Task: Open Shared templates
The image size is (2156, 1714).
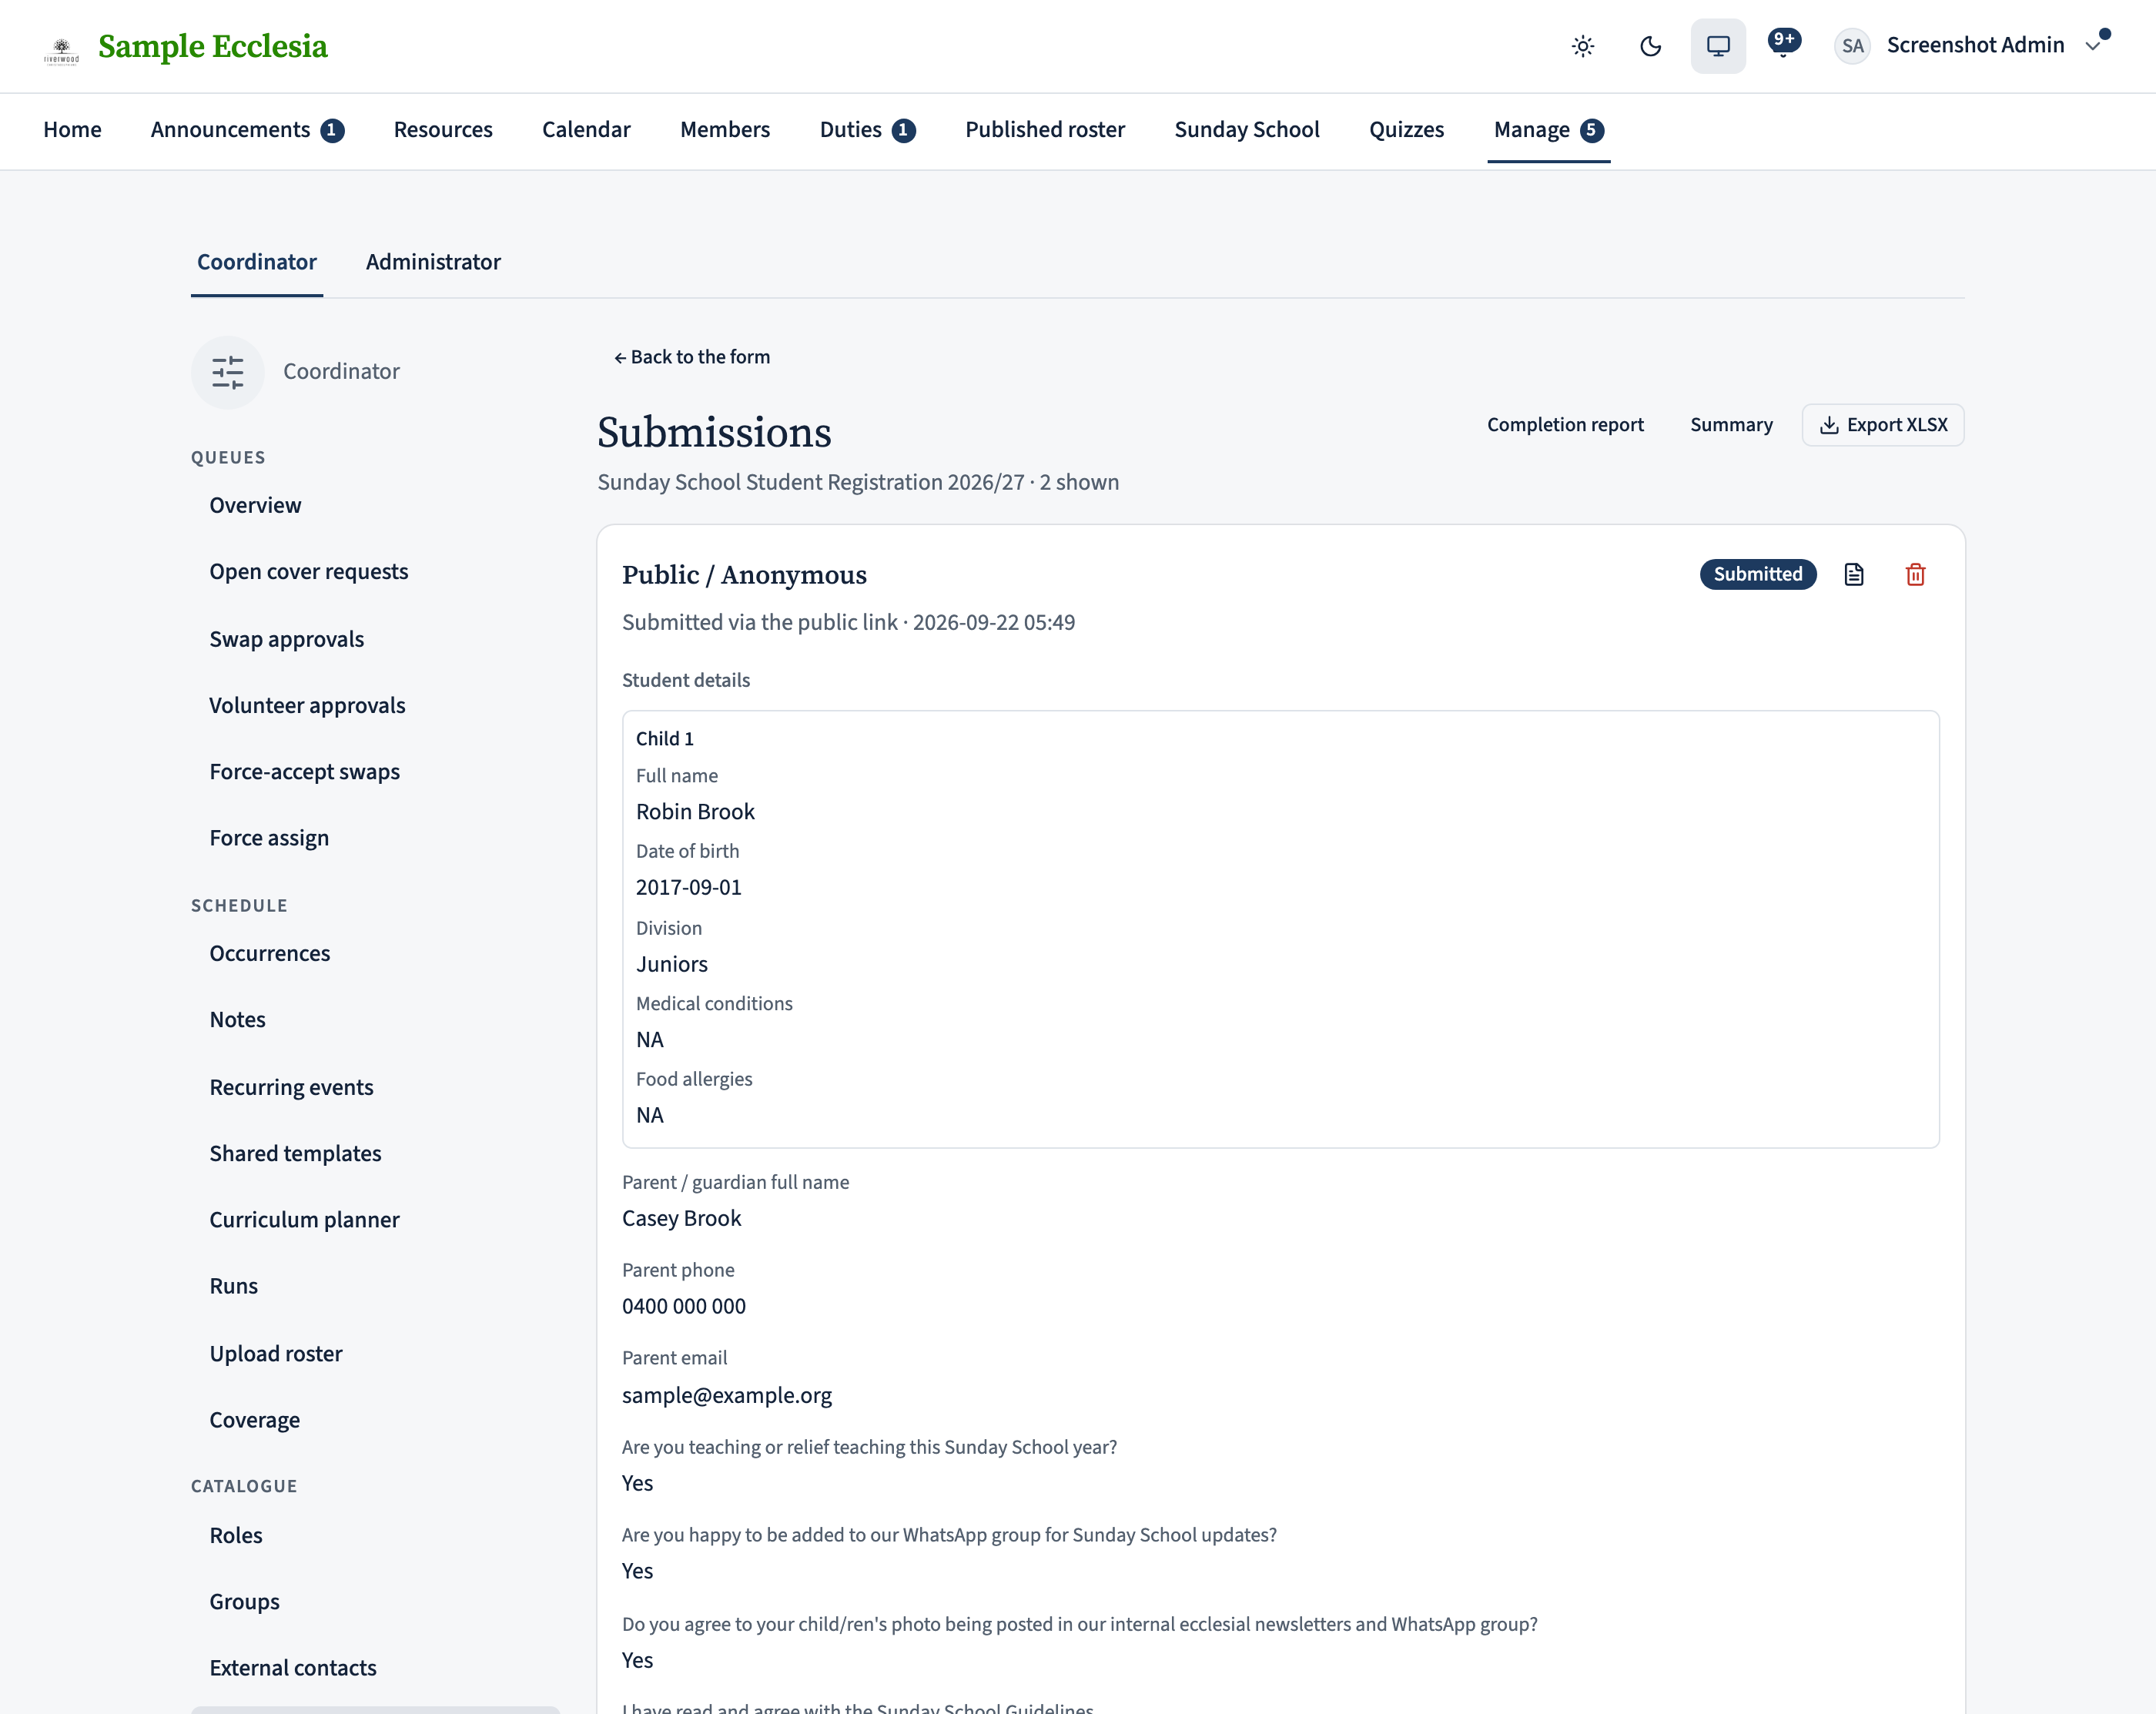Action: [x=295, y=1154]
